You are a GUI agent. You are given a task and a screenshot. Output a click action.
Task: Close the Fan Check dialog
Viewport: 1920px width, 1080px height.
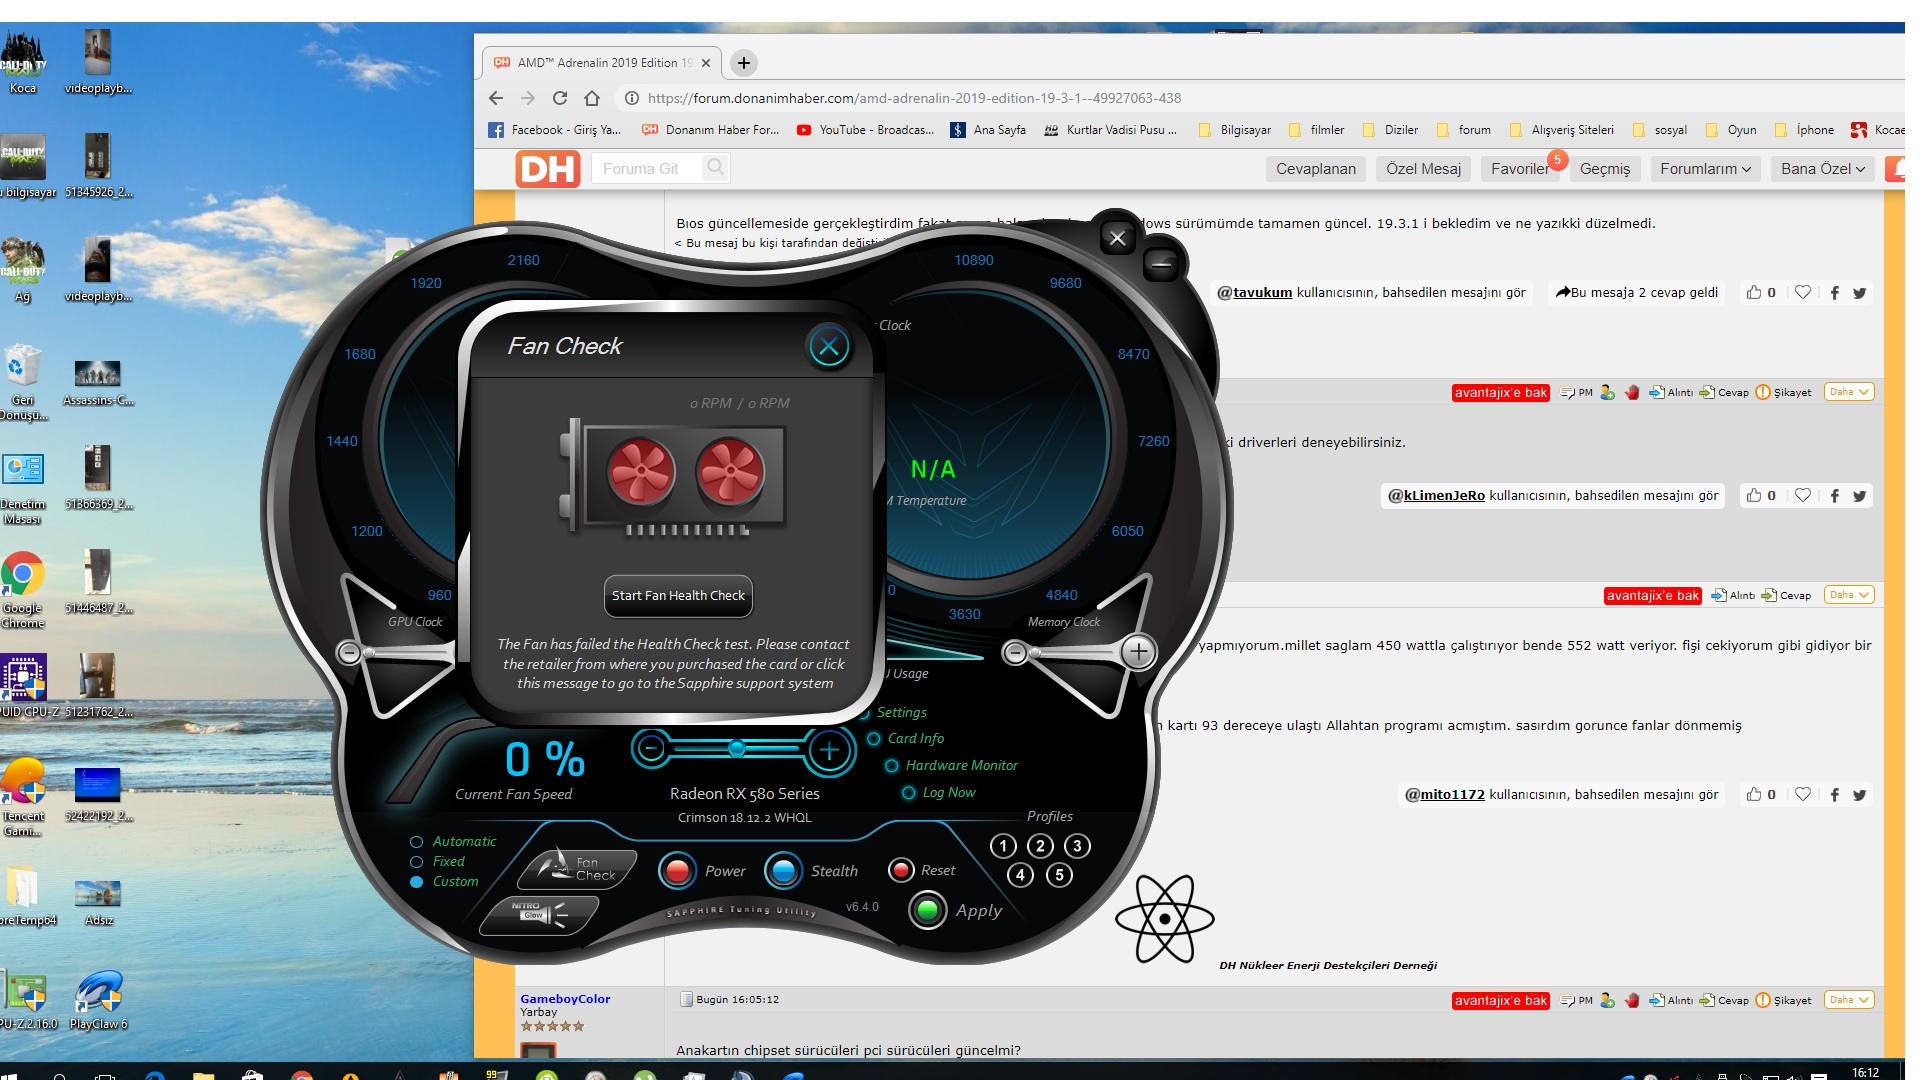click(828, 347)
